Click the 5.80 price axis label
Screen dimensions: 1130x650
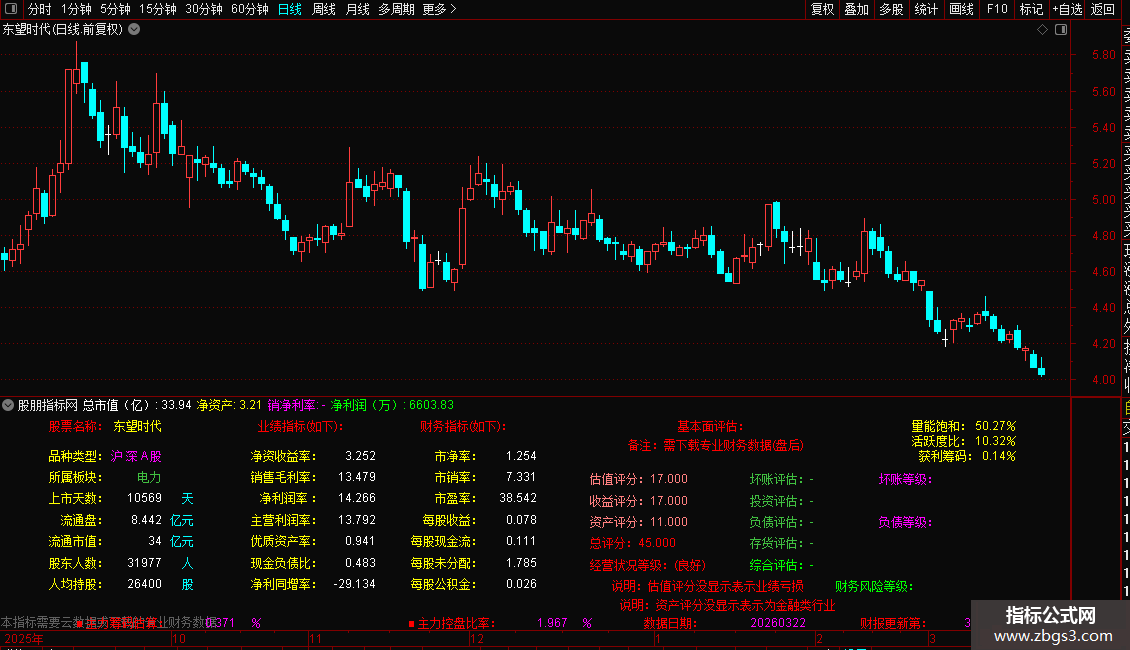pyautogui.click(x=1103, y=55)
